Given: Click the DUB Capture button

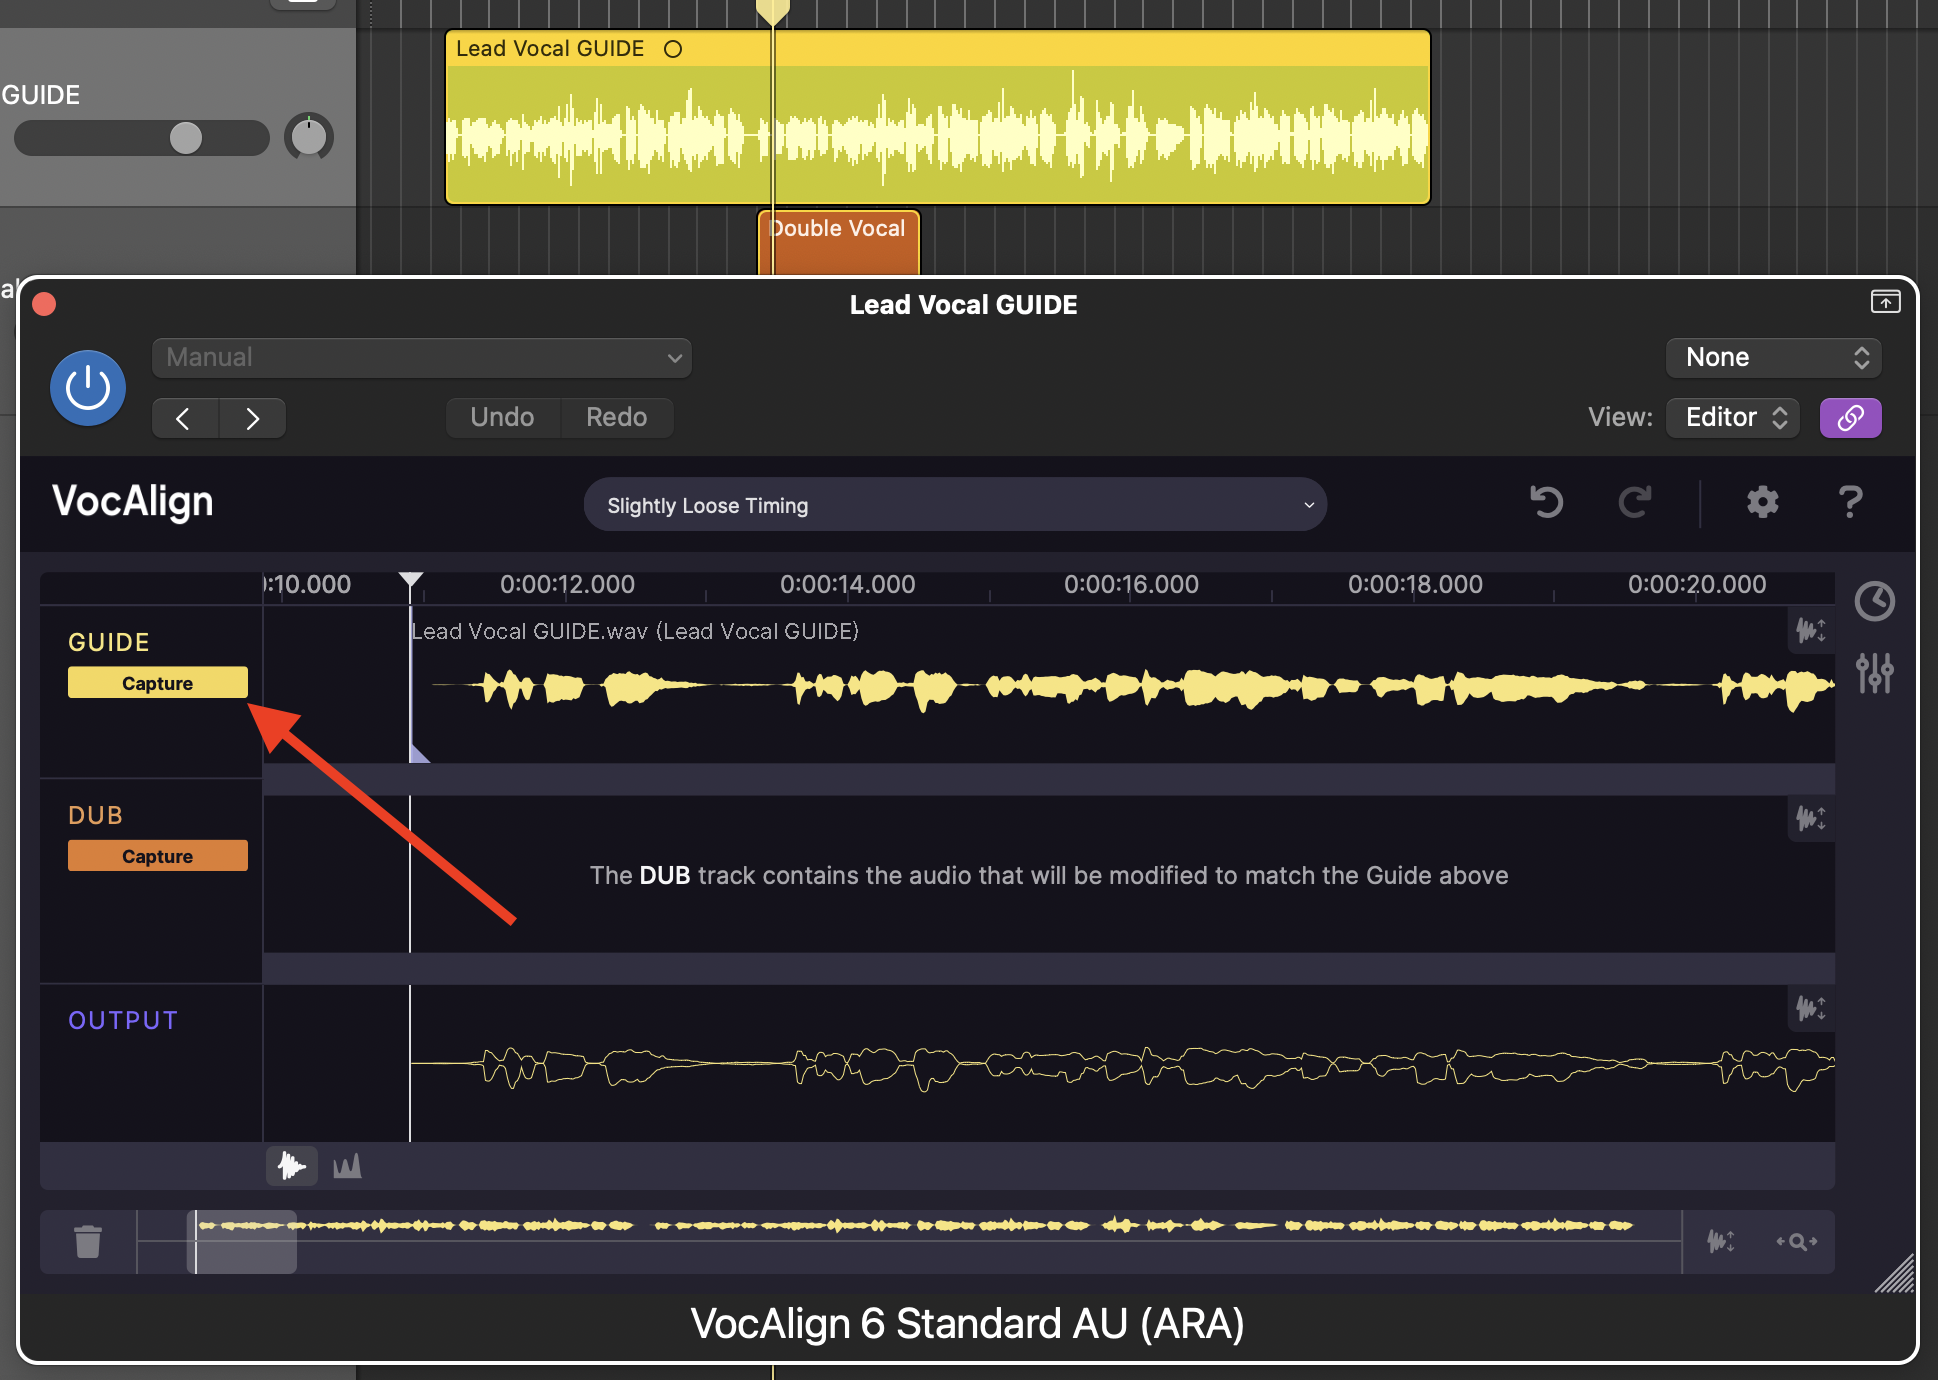Looking at the screenshot, I should pyautogui.click(x=158, y=856).
